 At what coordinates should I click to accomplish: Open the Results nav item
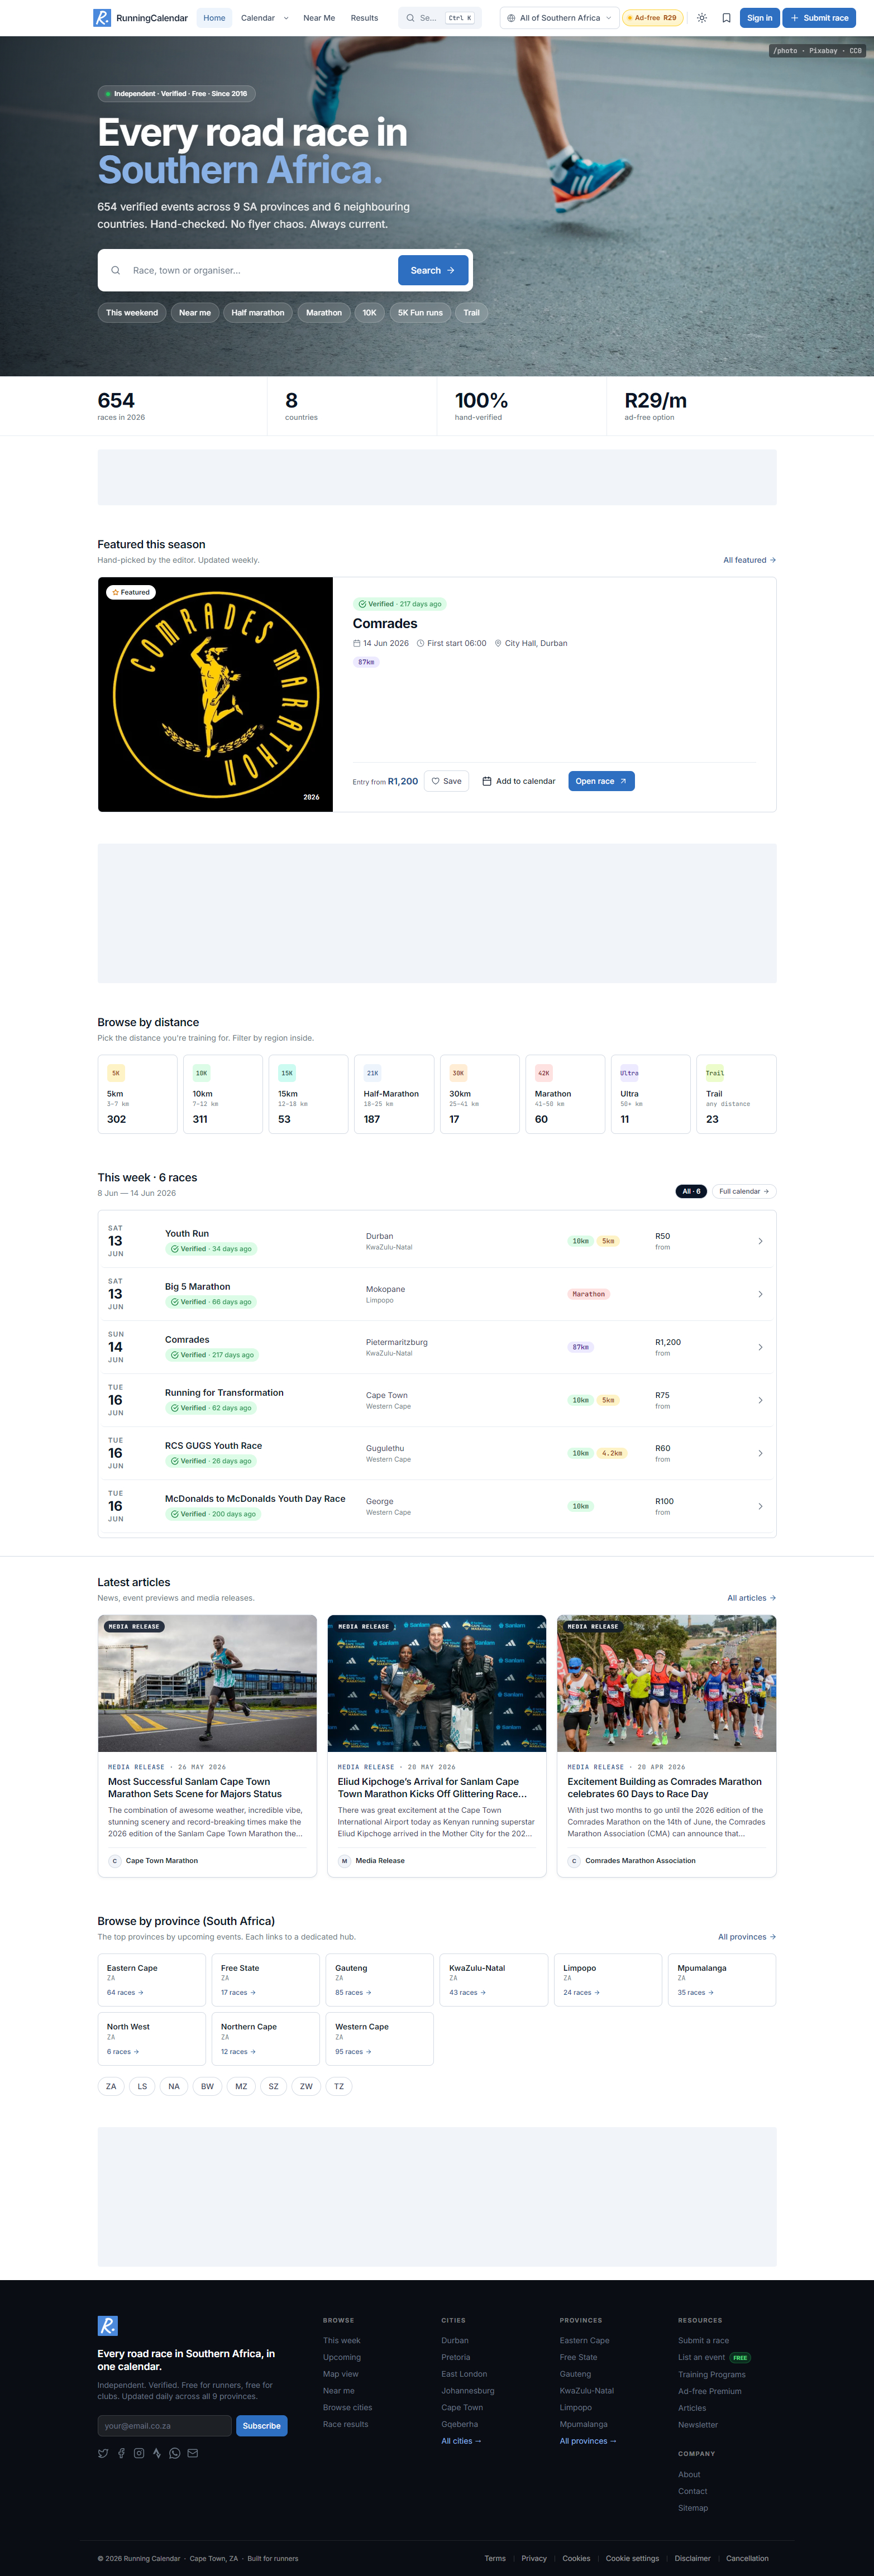coord(364,18)
